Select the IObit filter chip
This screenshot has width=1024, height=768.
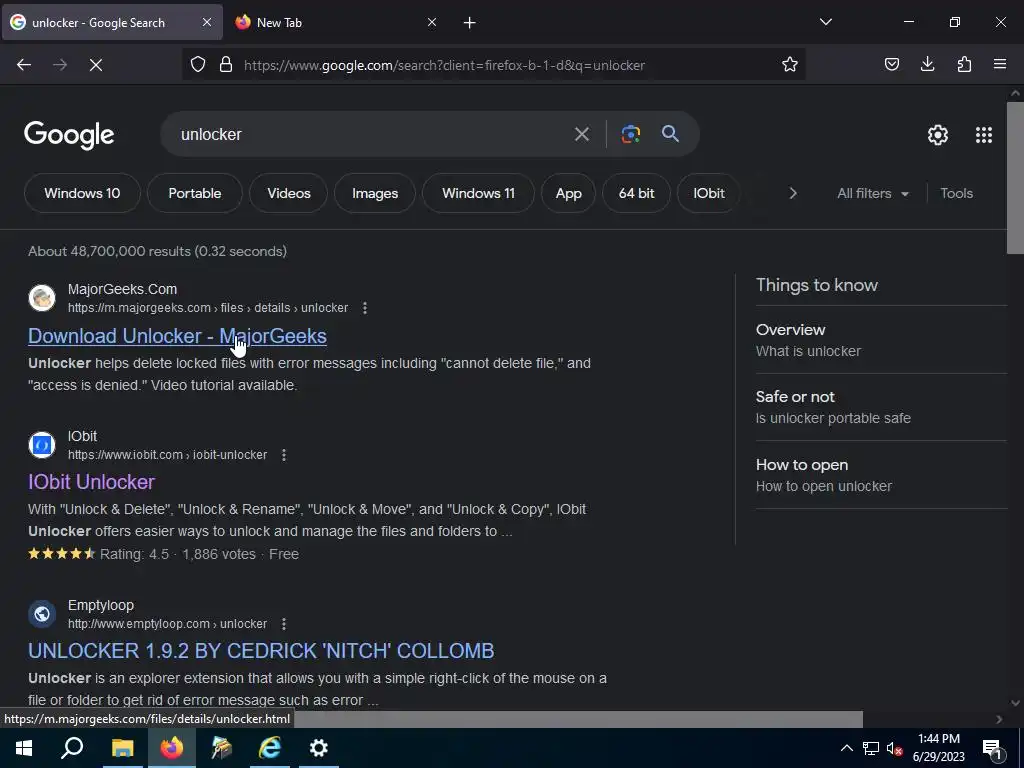coord(709,193)
